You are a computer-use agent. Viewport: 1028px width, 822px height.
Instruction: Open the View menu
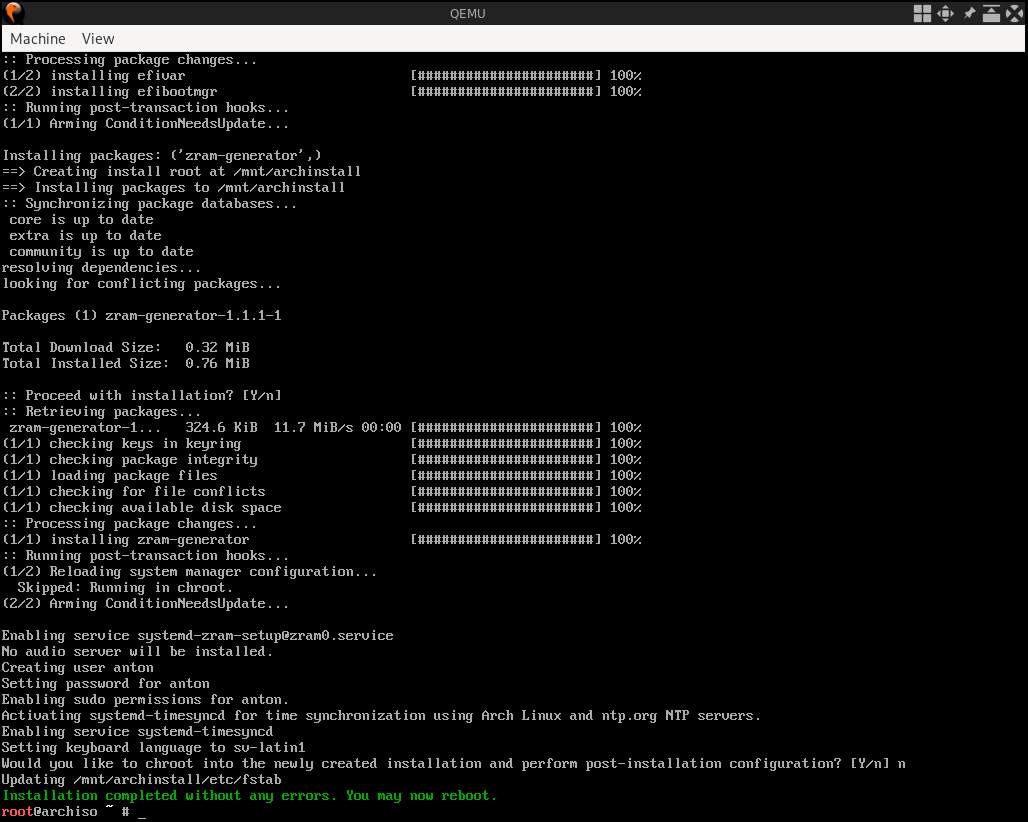click(x=98, y=39)
